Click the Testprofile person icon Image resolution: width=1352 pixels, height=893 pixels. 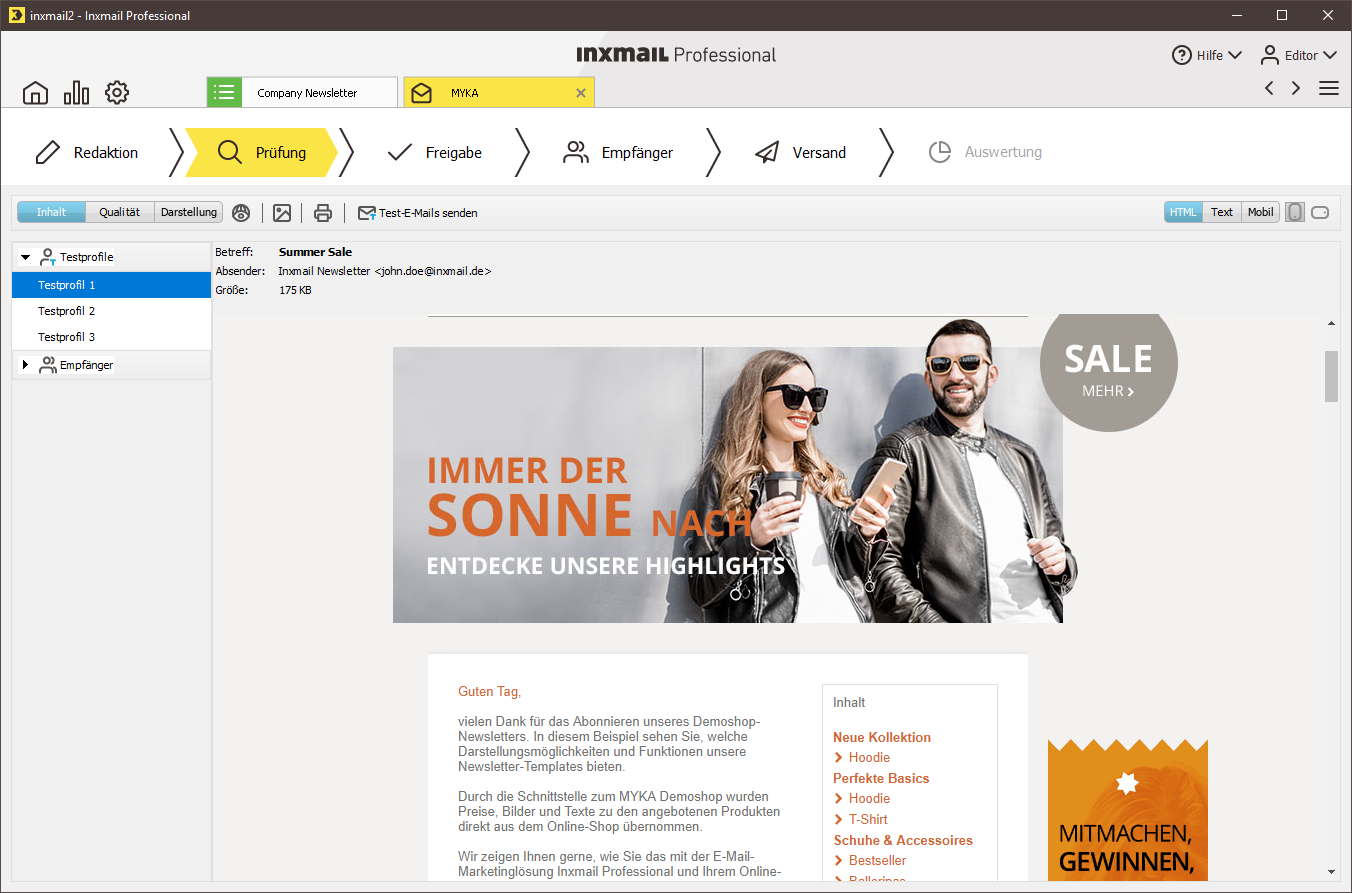click(x=47, y=257)
